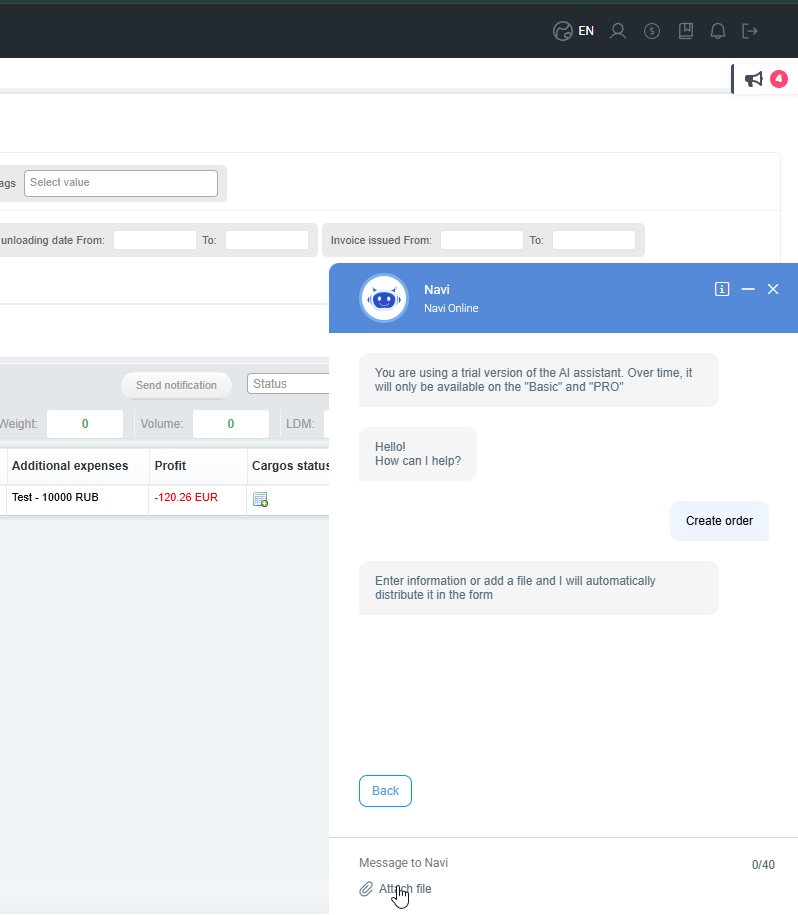Minimize the Navi chat window
798x915 pixels.
pyautogui.click(x=748, y=289)
